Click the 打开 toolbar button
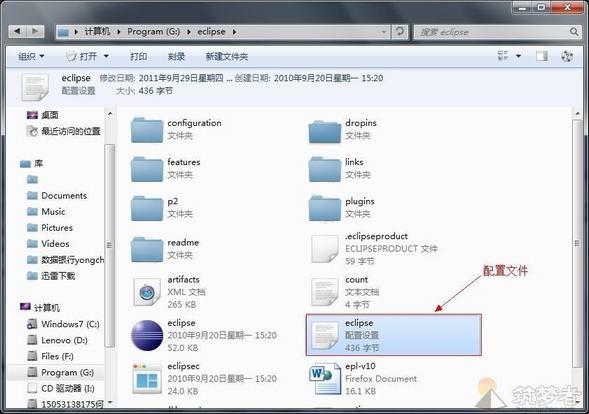Viewport: 589px width, 414px height. pyautogui.click(x=82, y=56)
